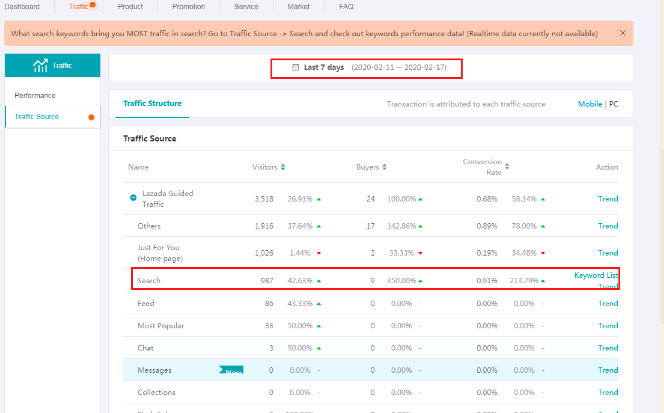664x413 pixels.
Task: Click the 987 visitors value in Search
Action: pyautogui.click(x=267, y=280)
